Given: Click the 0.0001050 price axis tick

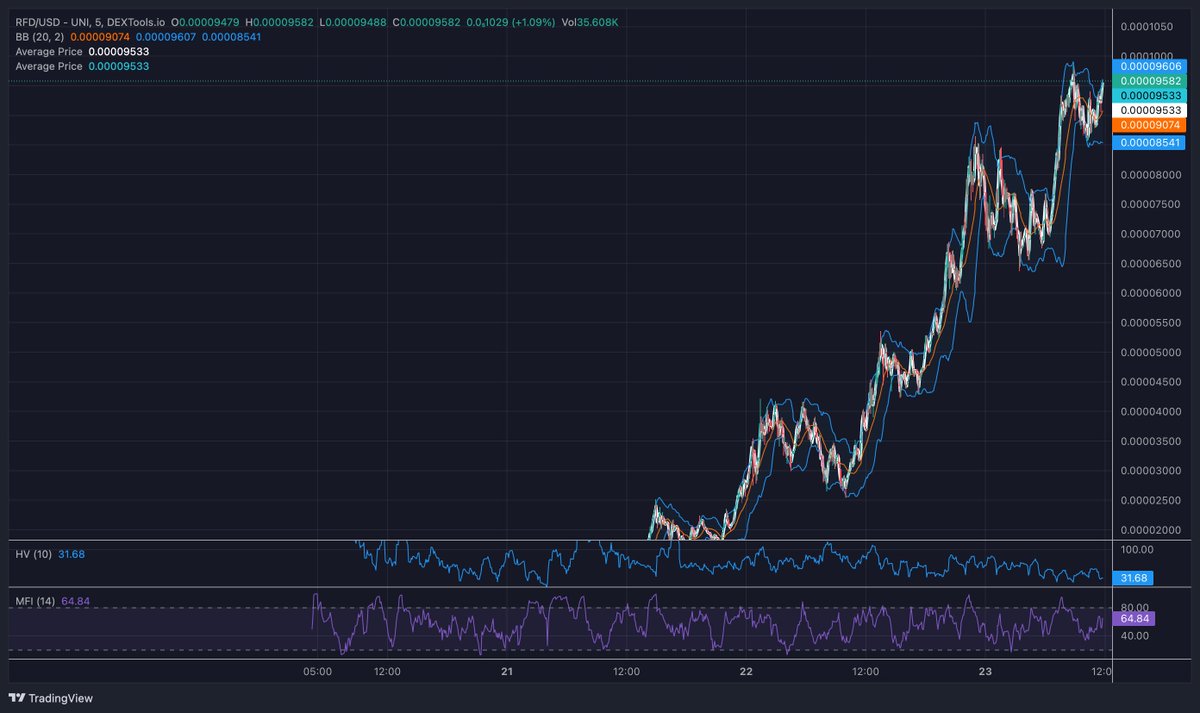Looking at the screenshot, I should tap(1146, 27).
